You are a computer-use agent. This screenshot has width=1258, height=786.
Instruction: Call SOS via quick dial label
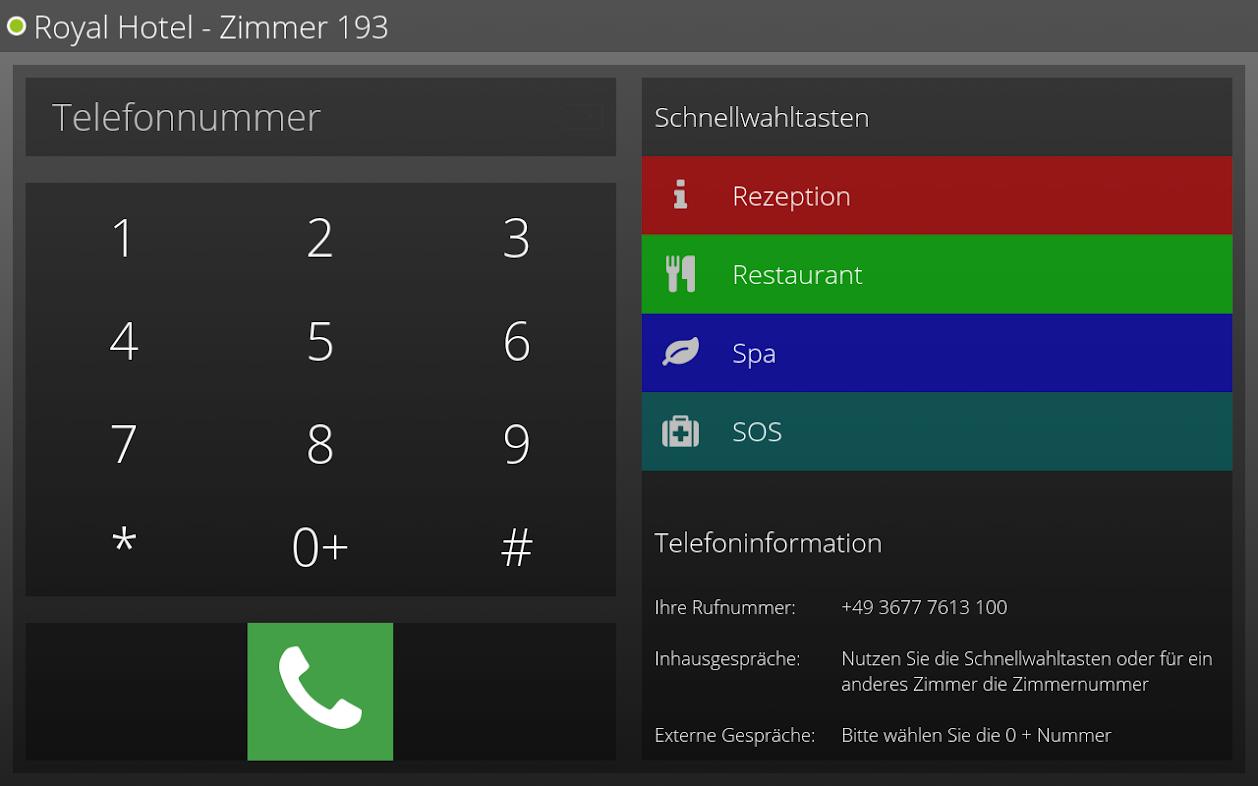click(x=757, y=432)
